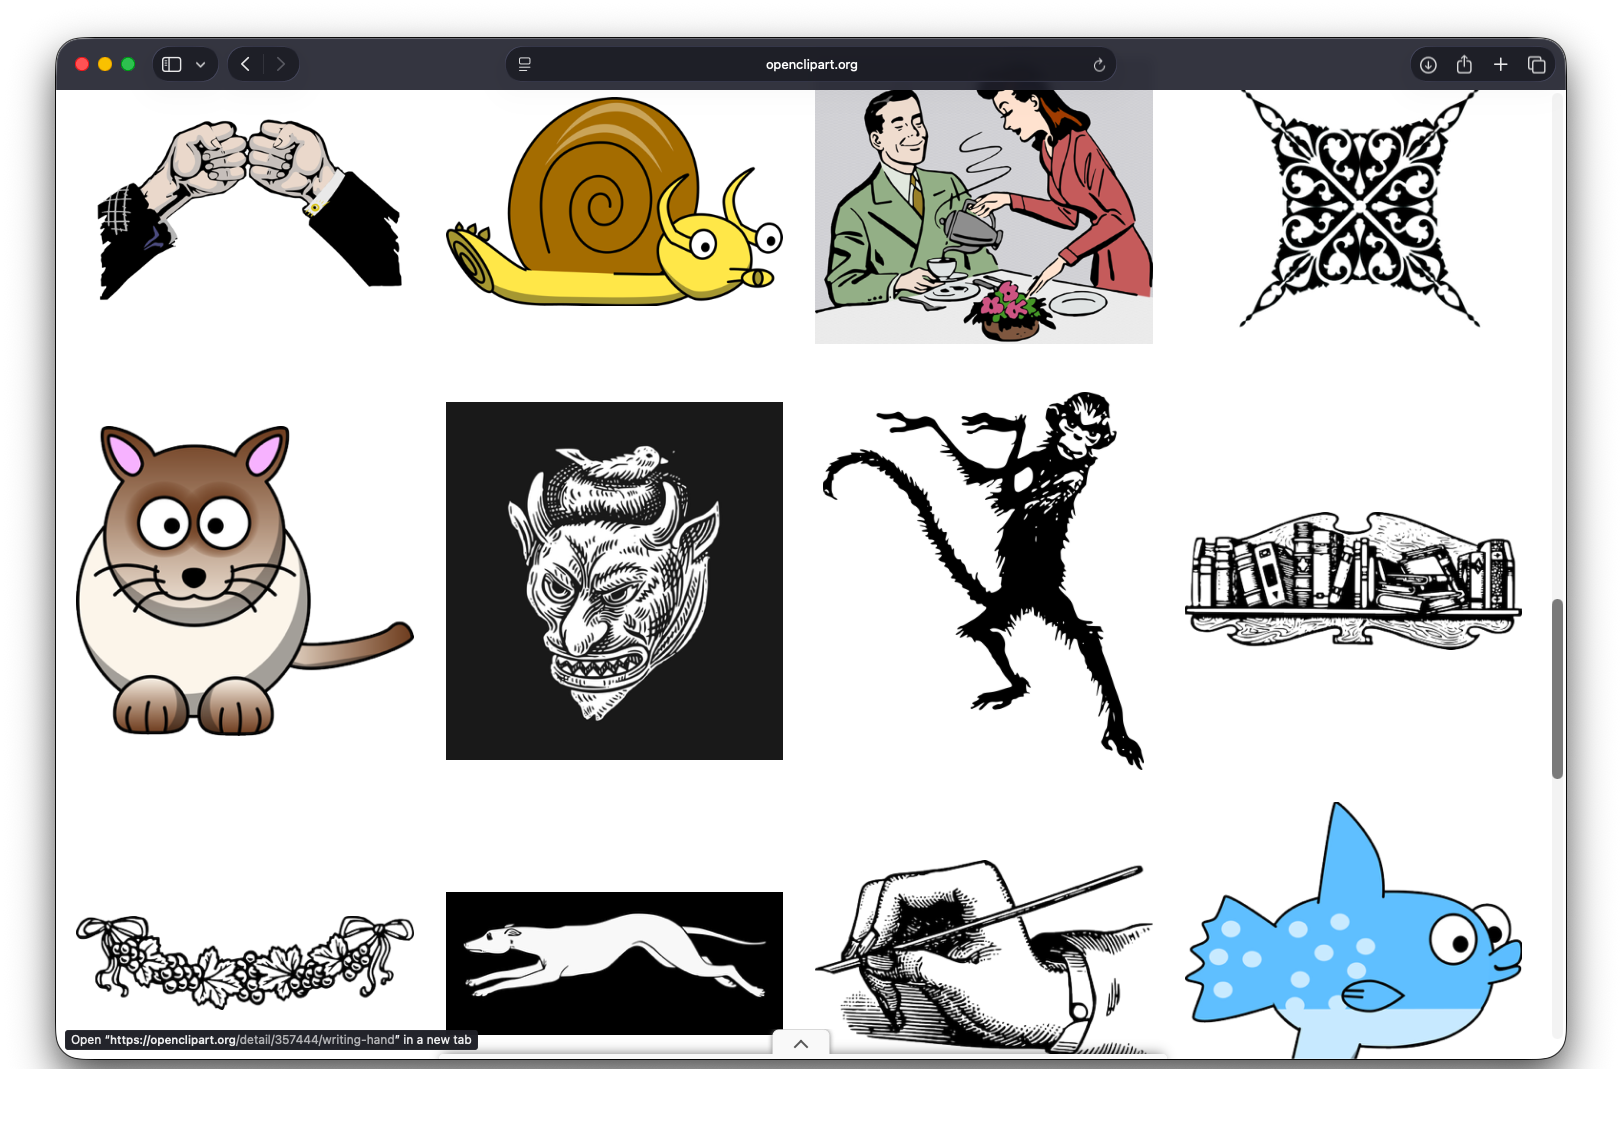Open the yellow snail clipart

click(x=614, y=201)
